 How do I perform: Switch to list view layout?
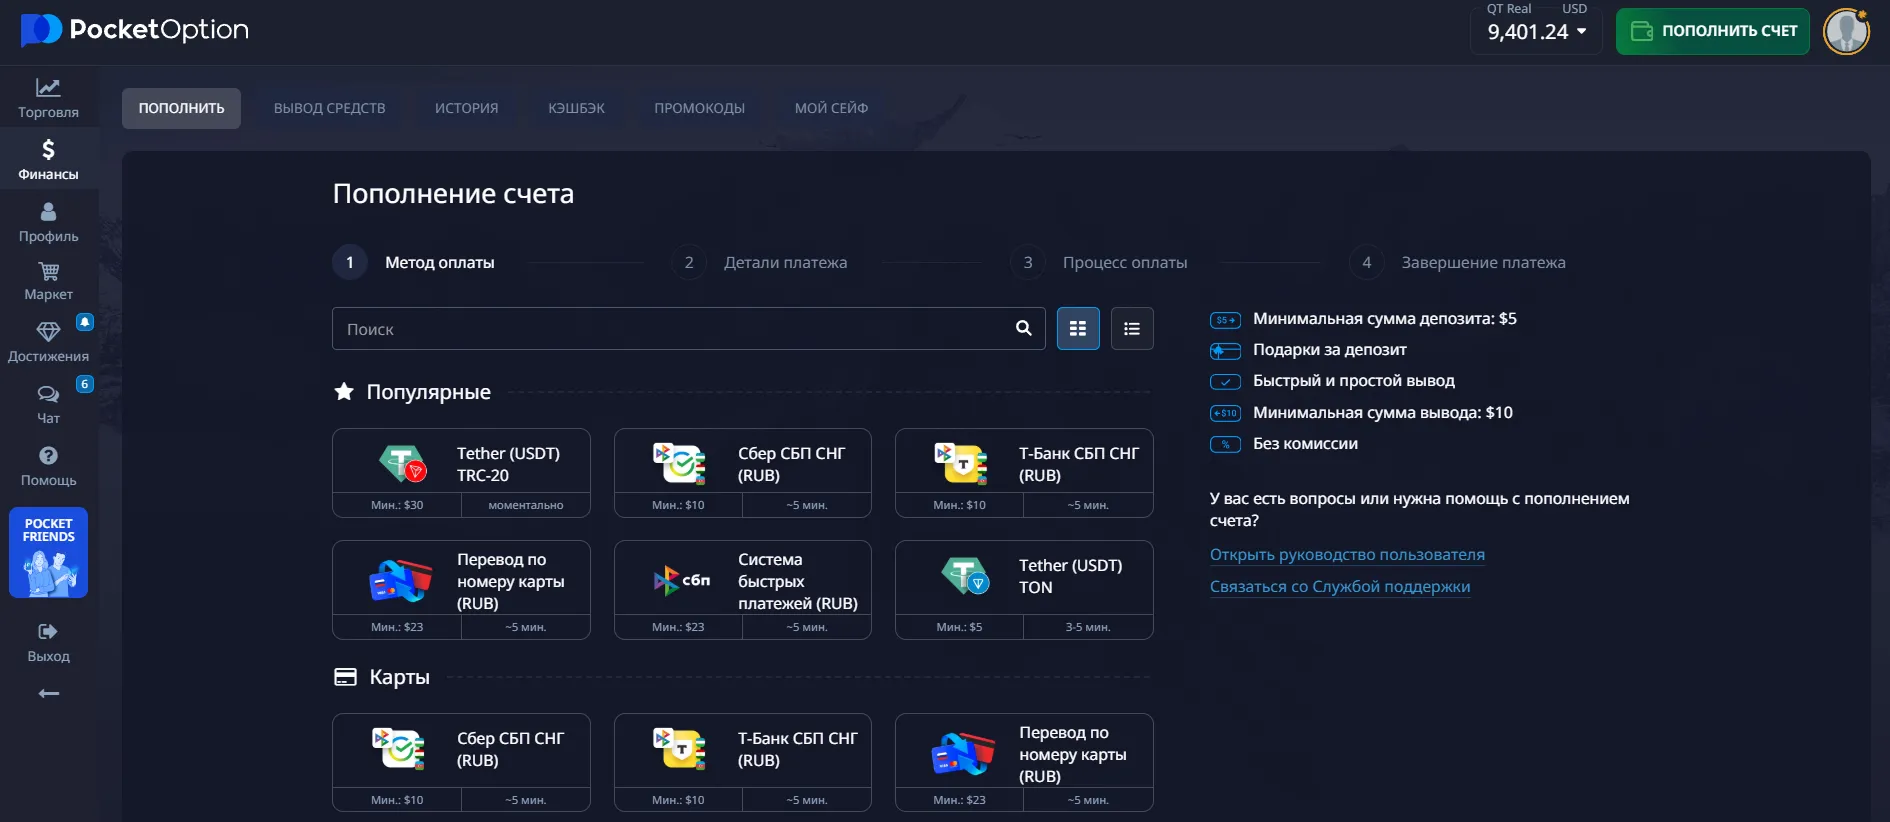(x=1132, y=328)
